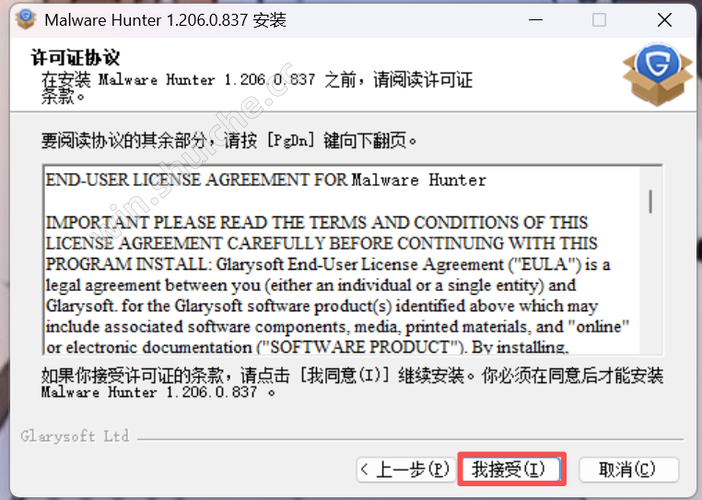Viewport: 702px width, 500px height.
Task: Click the Malware Hunter installer title bar icon
Action: coord(26,20)
